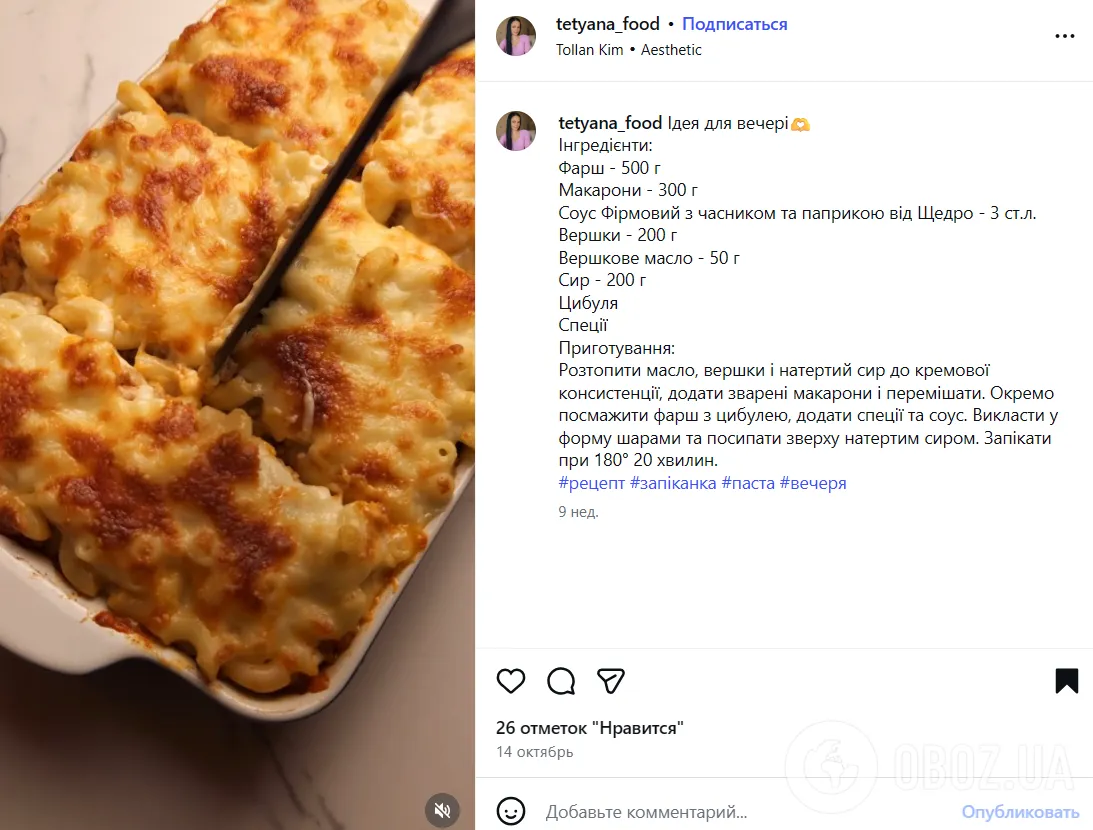Share the post with the paper plane icon

coord(610,681)
